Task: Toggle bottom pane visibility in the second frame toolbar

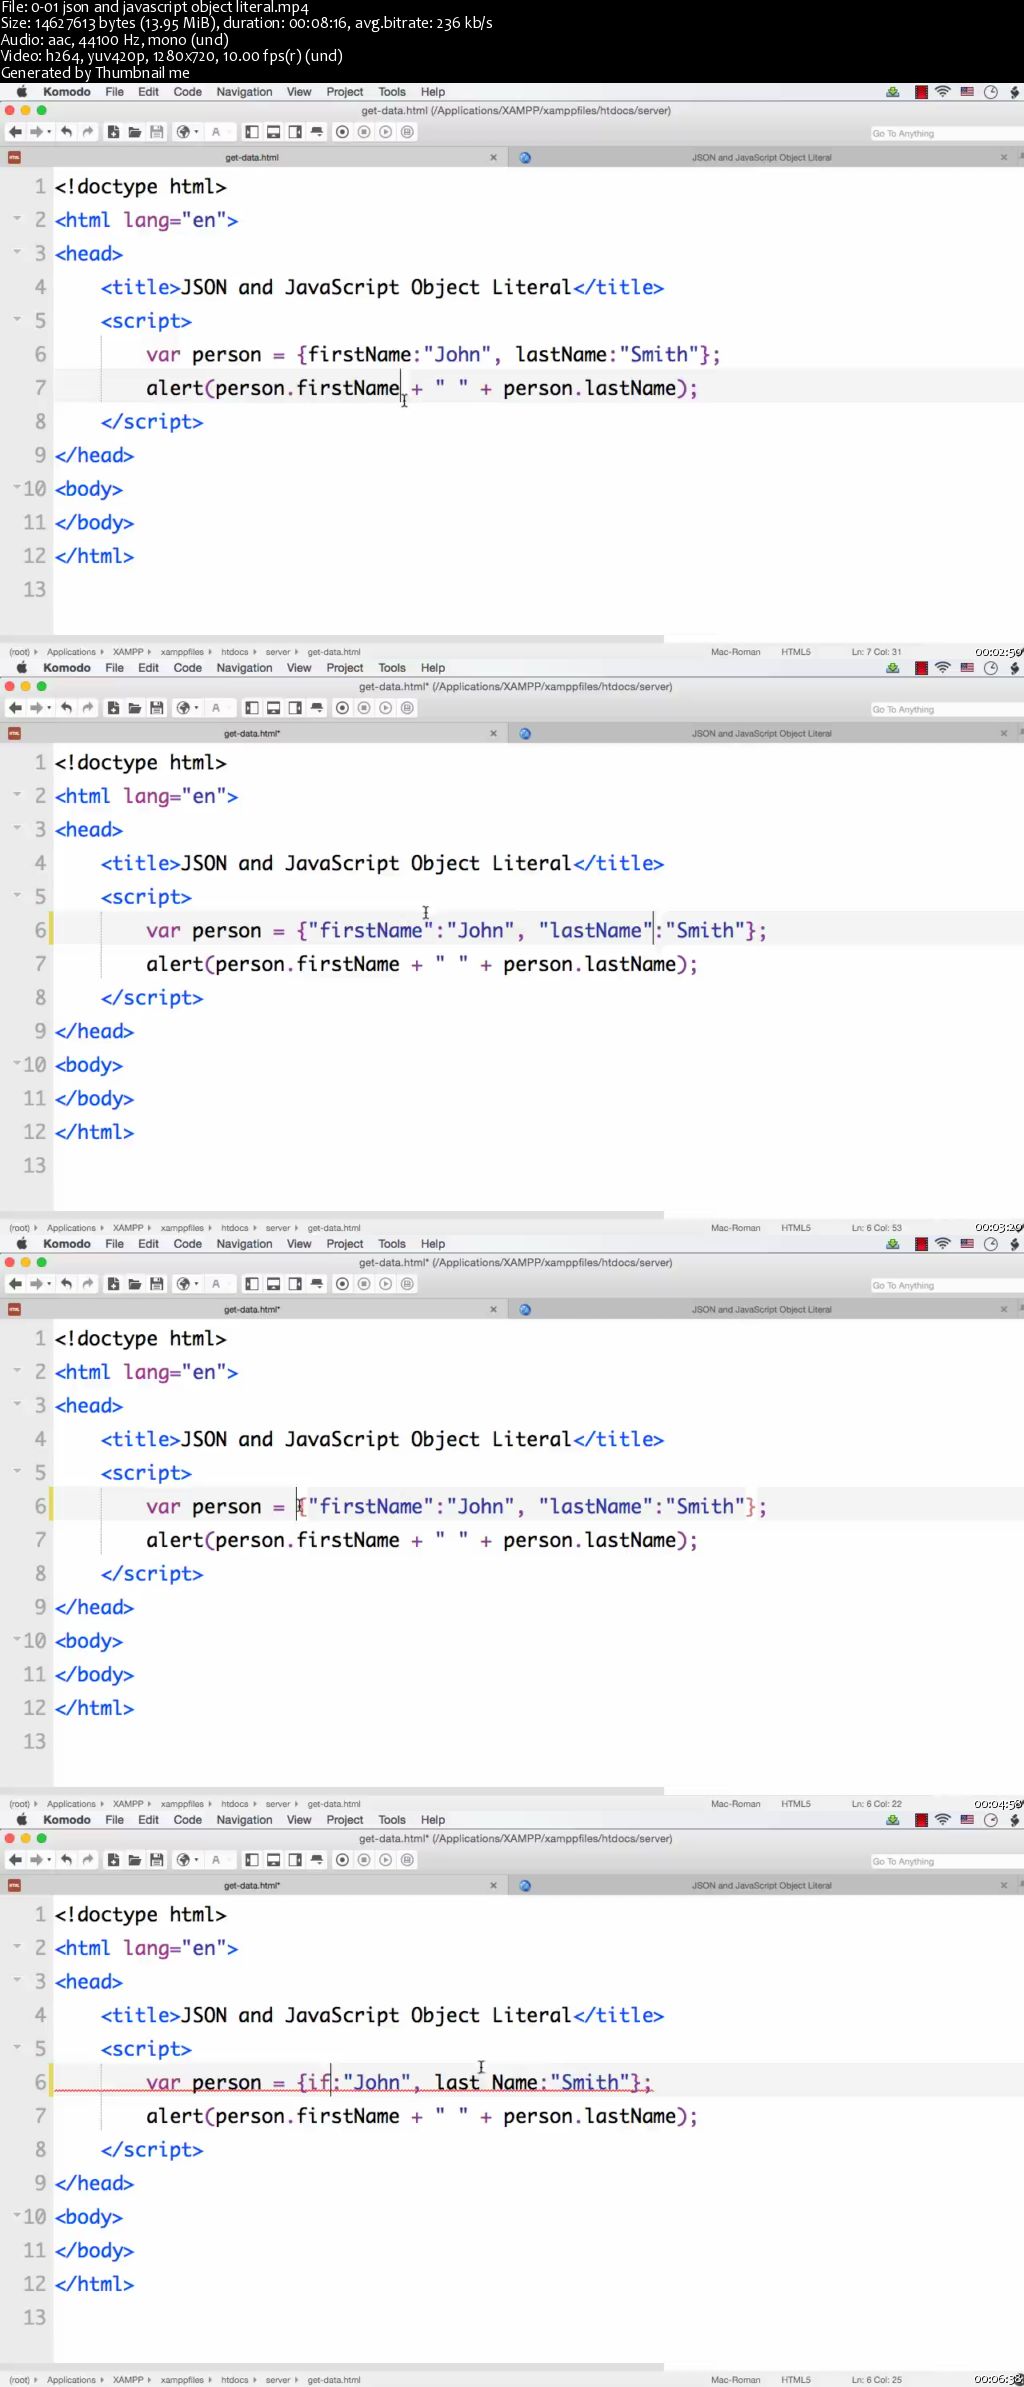Action: (x=273, y=708)
